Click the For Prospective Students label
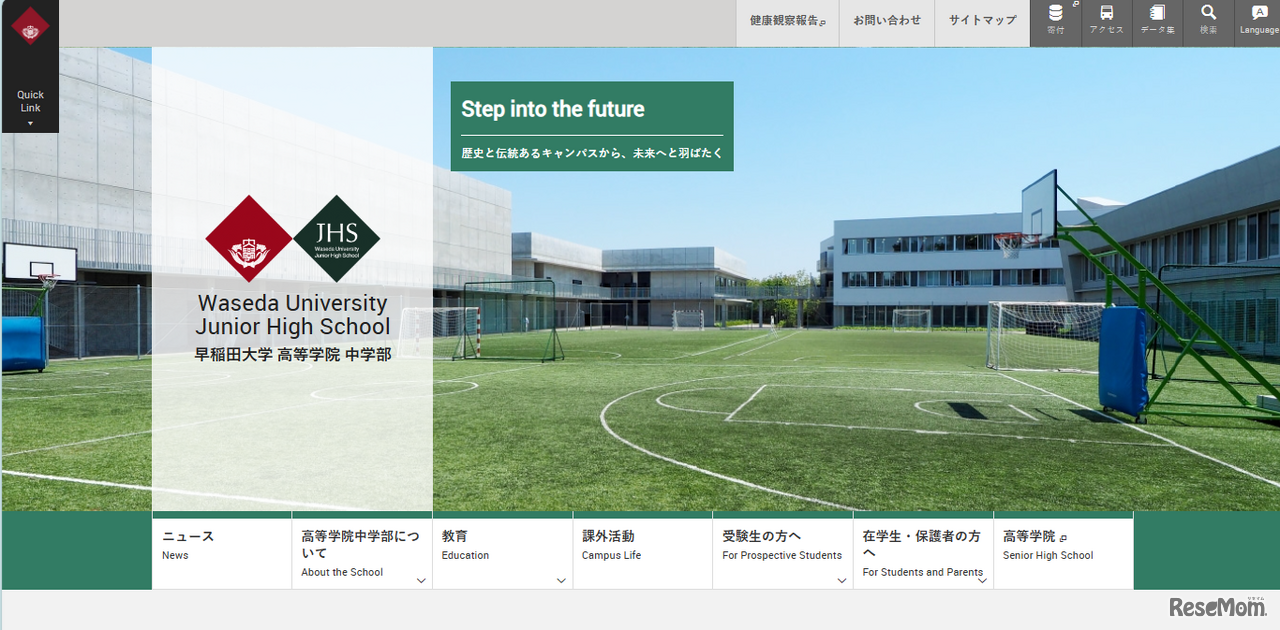This screenshot has width=1280, height=630. (x=782, y=555)
